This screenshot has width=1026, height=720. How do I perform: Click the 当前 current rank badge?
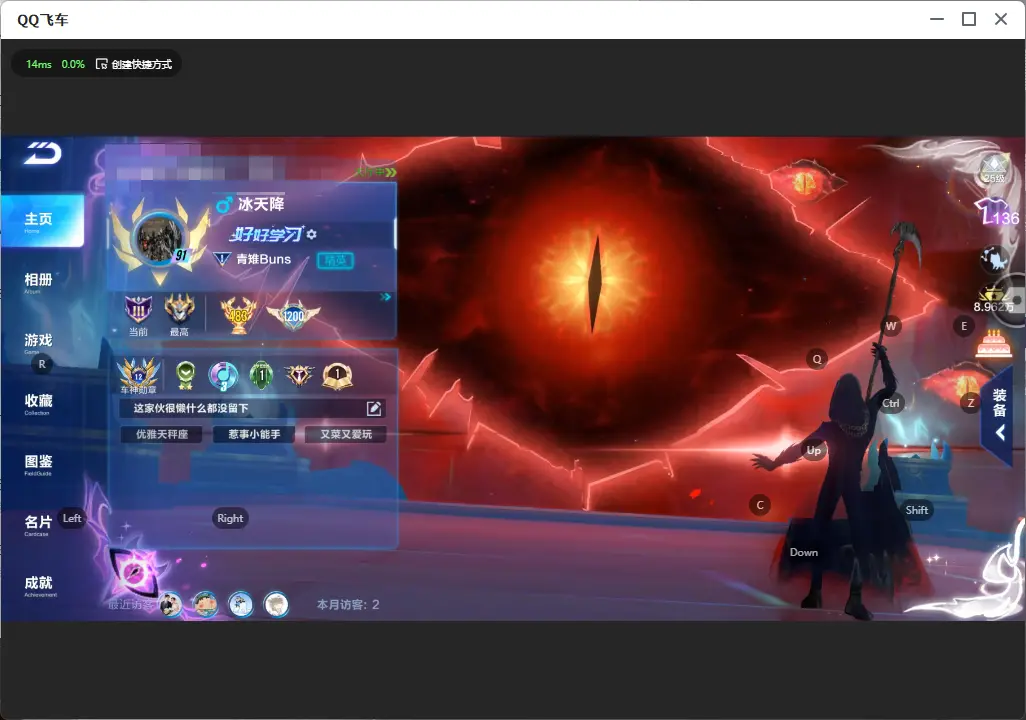(138, 314)
